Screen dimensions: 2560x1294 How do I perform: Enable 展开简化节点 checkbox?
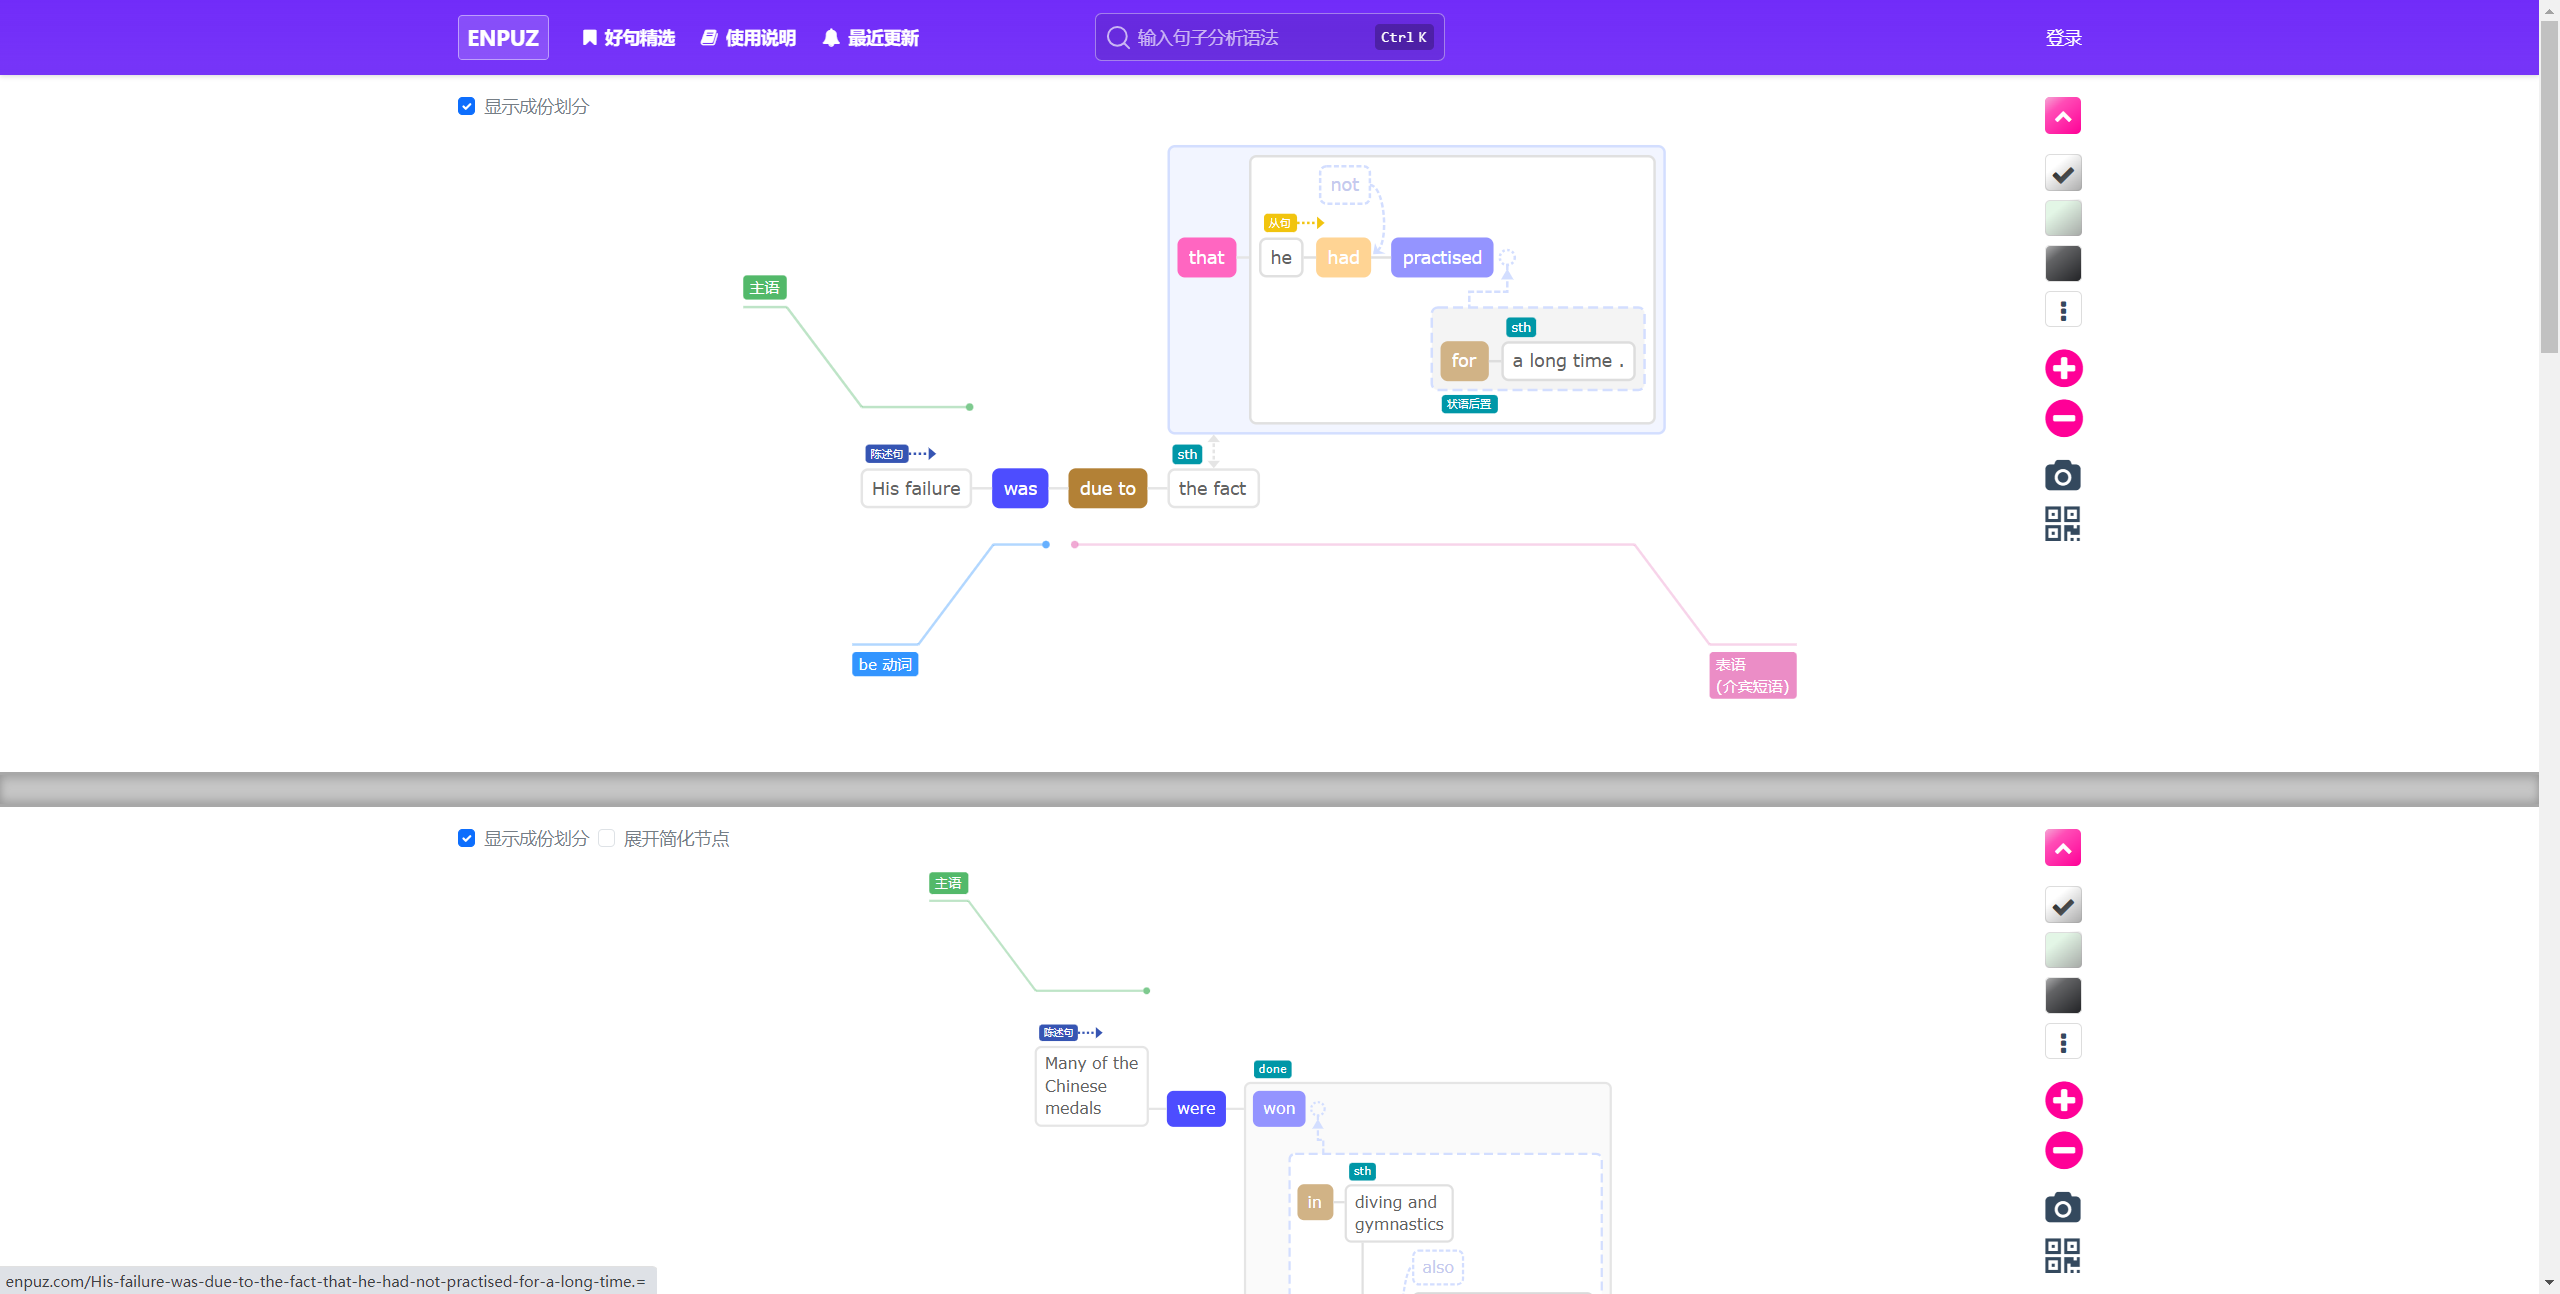(607, 838)
